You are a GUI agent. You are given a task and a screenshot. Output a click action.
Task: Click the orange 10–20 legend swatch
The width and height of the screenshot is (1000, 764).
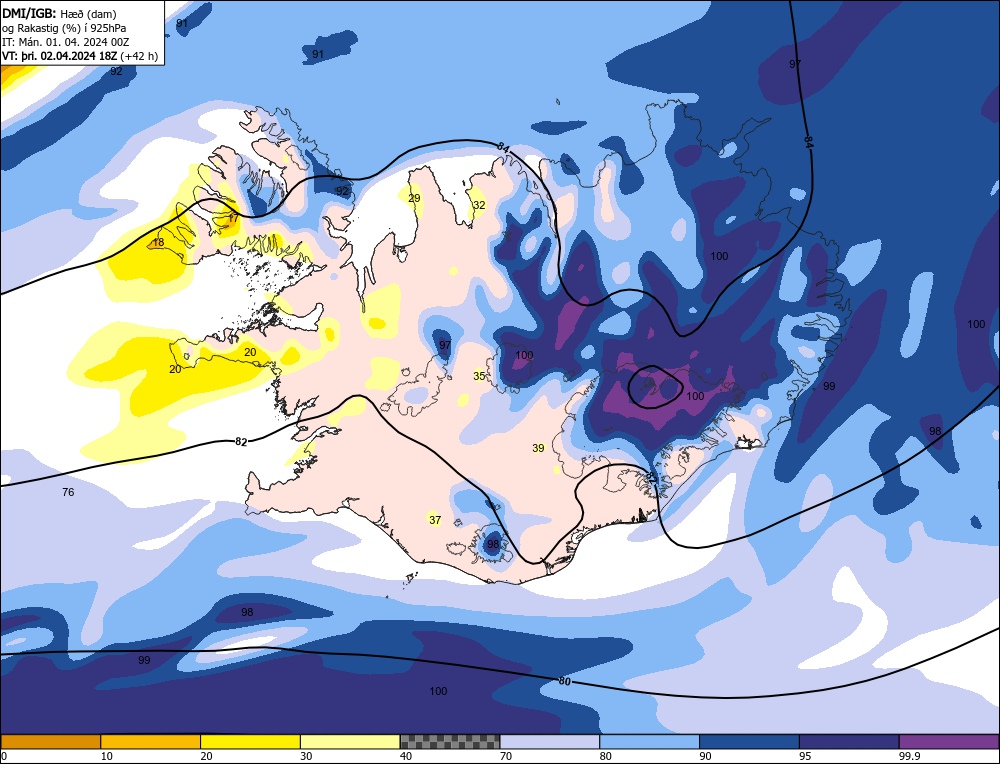click(151, 741)
